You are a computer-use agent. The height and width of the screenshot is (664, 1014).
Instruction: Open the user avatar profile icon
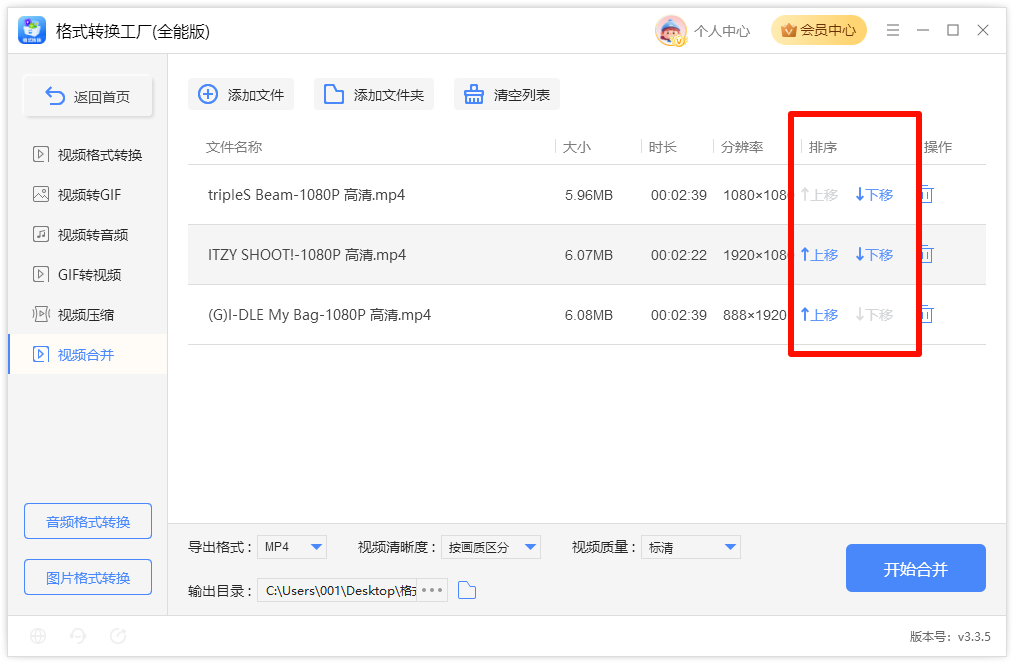670,30
